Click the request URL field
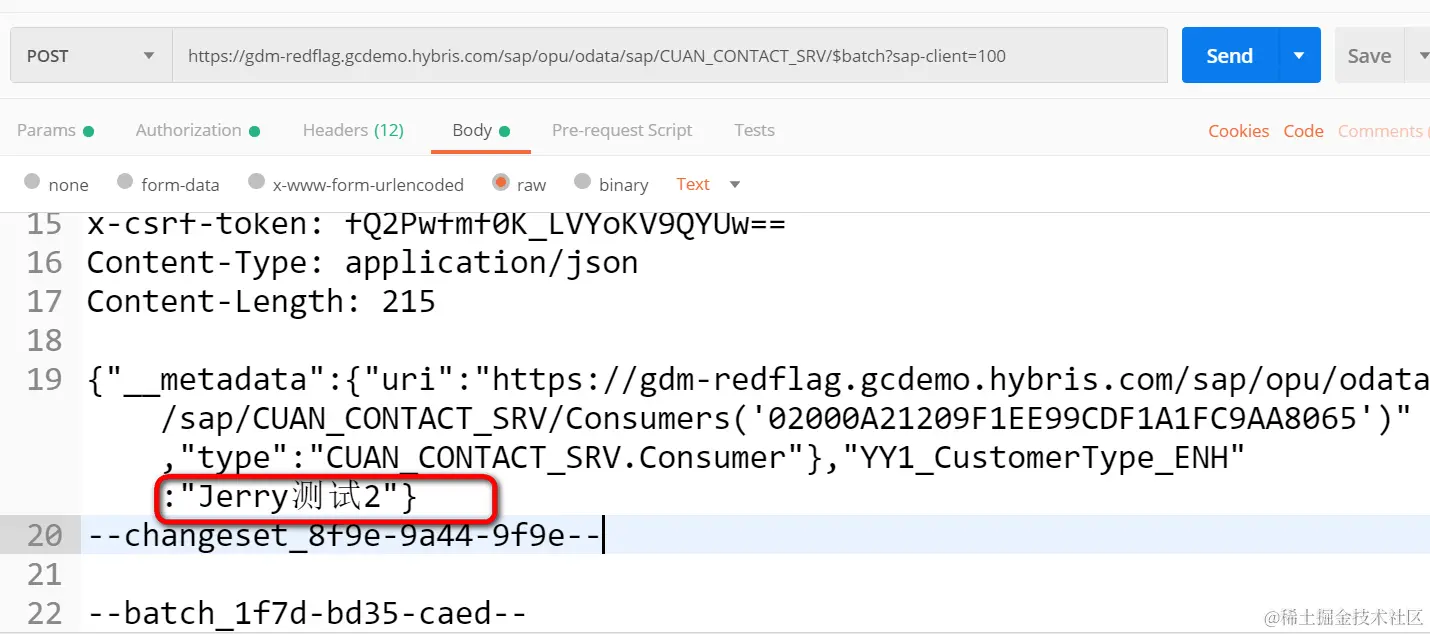This screenshot has width=1430, height=634. (670, 56)
